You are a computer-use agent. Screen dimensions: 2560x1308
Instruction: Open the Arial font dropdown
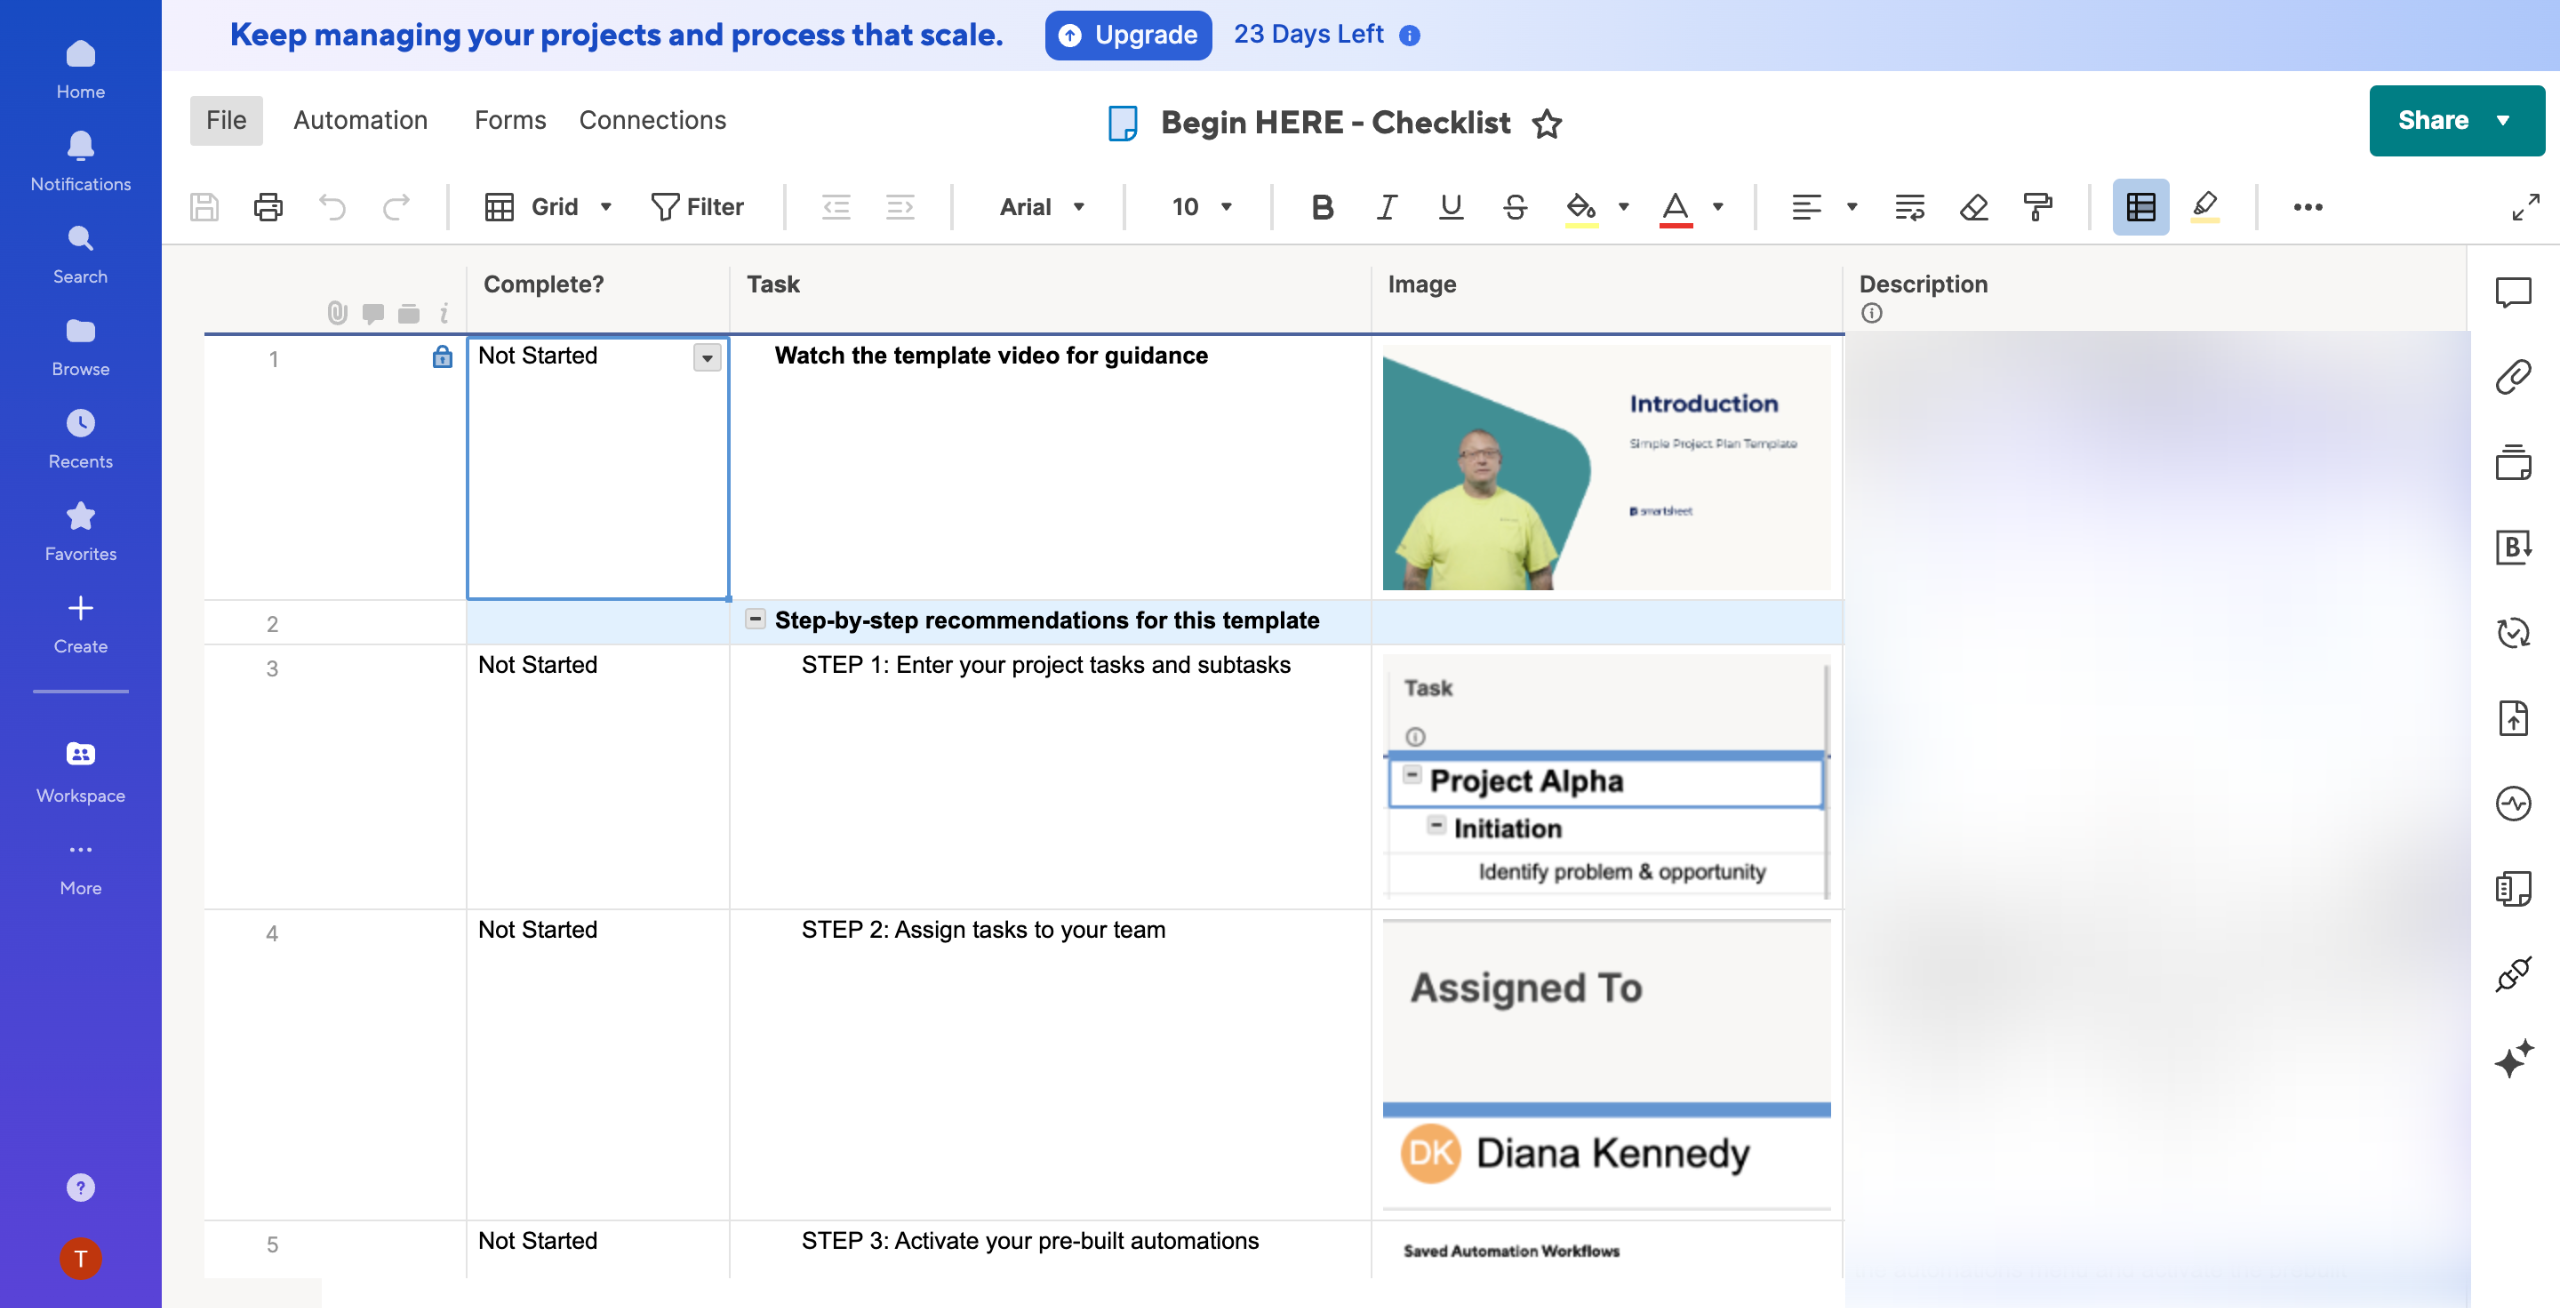pyautogui.click(x=1041, y=207)
